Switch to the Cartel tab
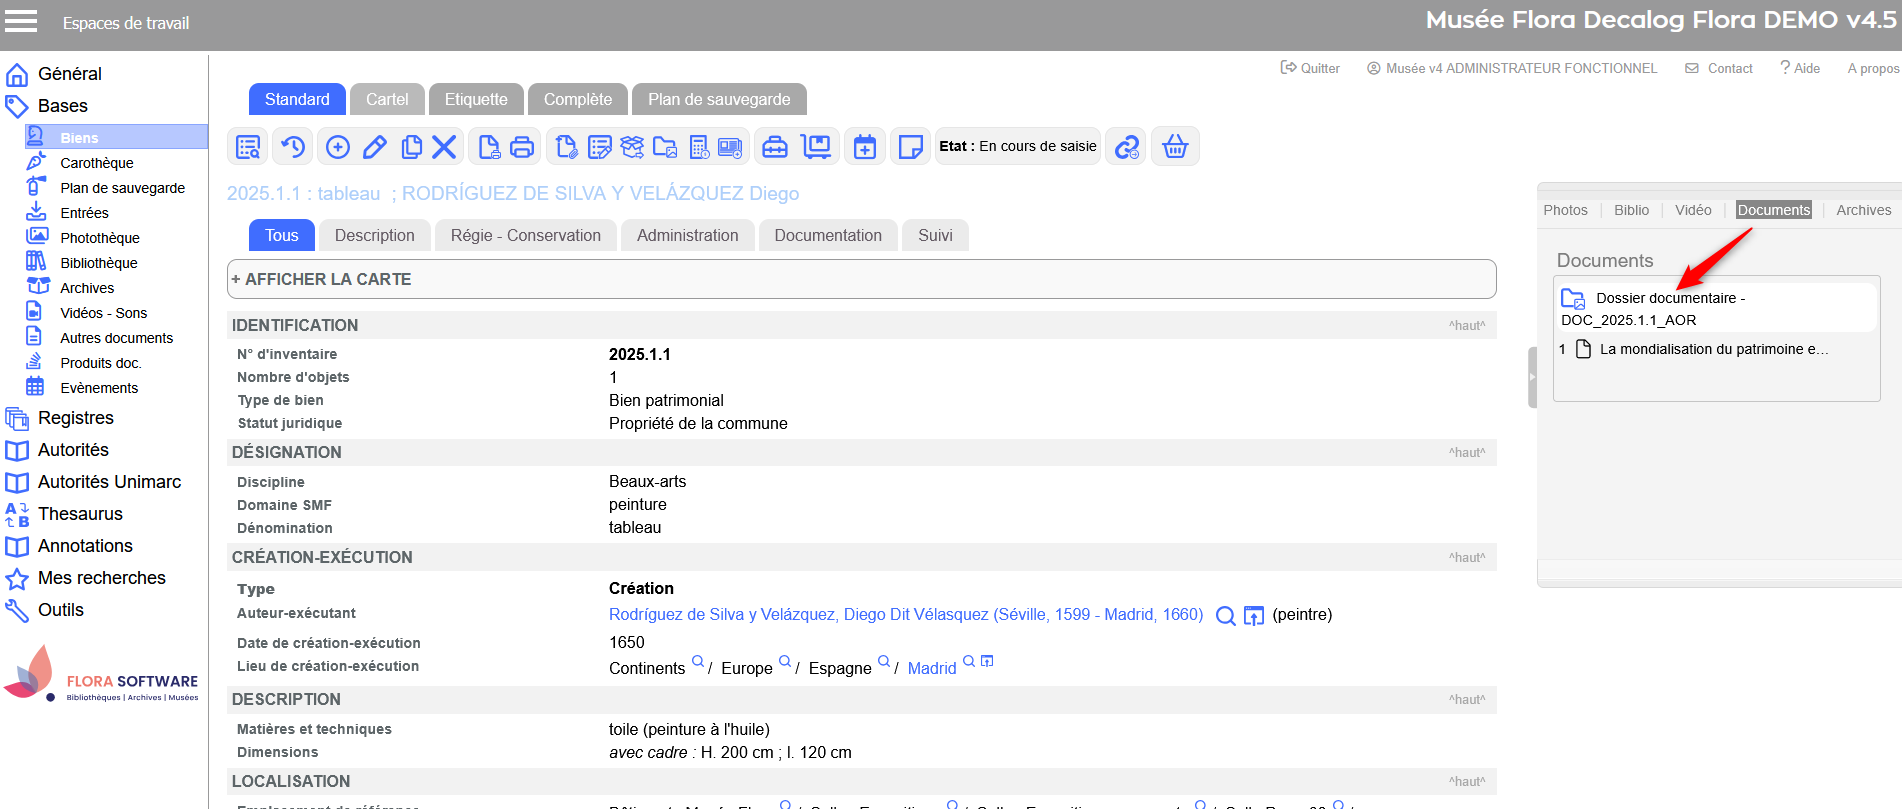Image resolution: width=1902 pixels, height=809 pixels. [x=387, y=99]
